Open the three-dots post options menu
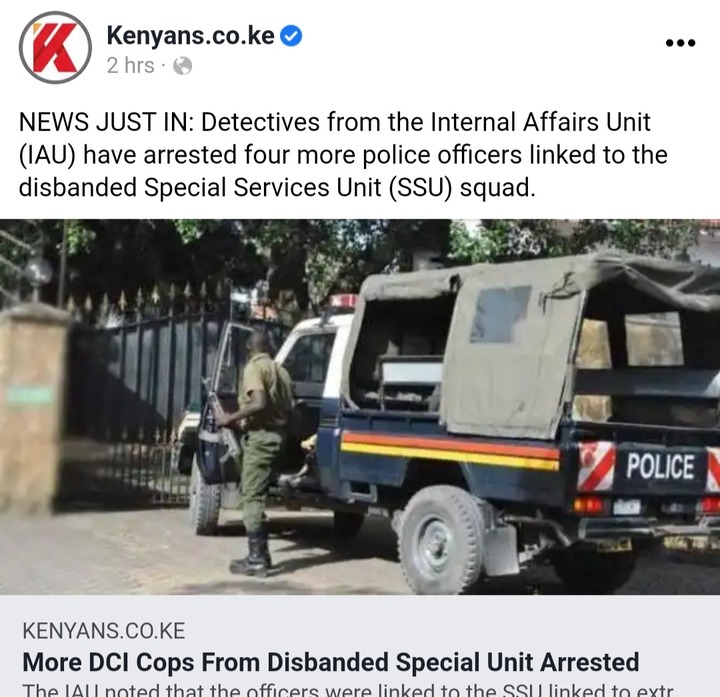 pyautogui.click(x=681, y=43)
